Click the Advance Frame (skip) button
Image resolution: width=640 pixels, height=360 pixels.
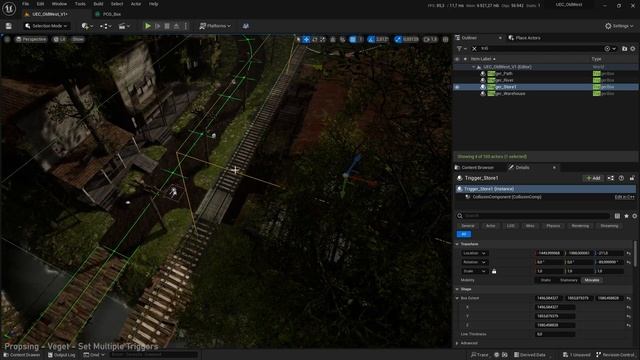(x=158, y=26)
